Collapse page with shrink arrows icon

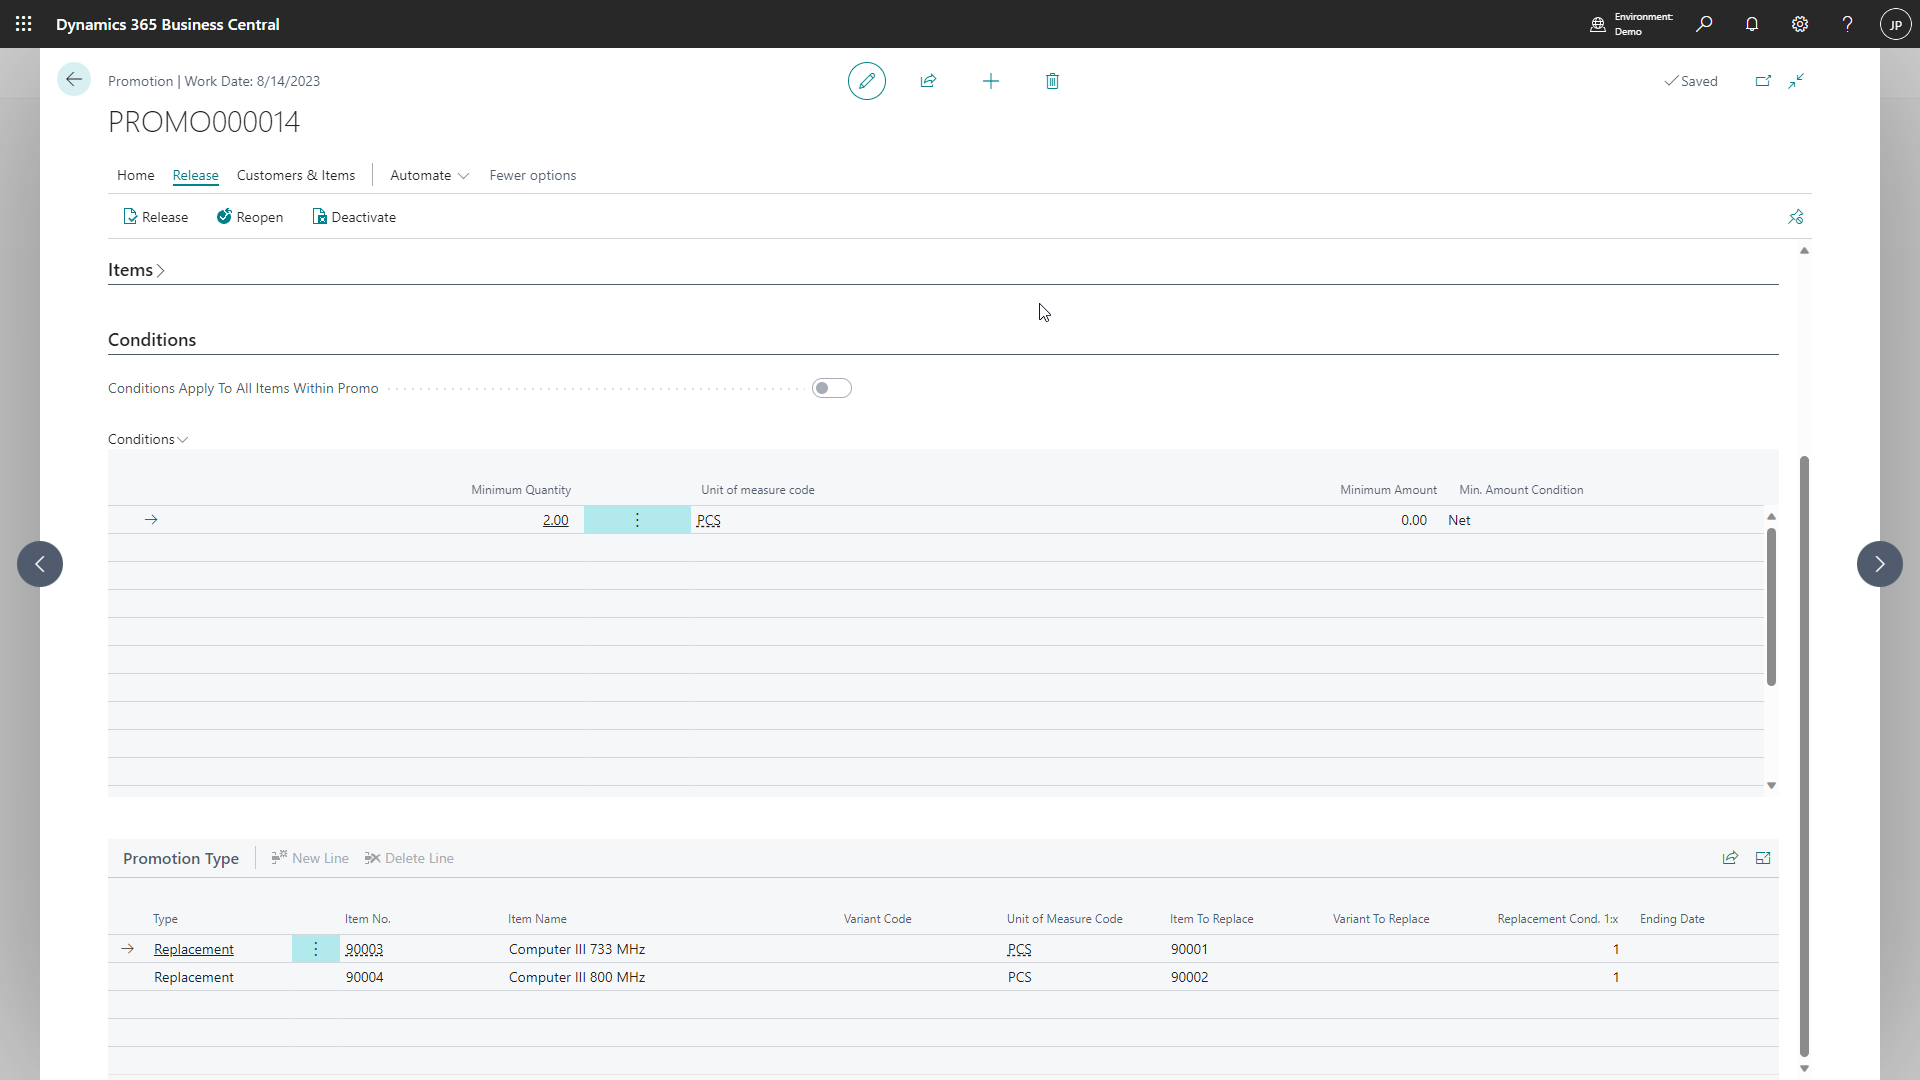[x=1797, y=81]
